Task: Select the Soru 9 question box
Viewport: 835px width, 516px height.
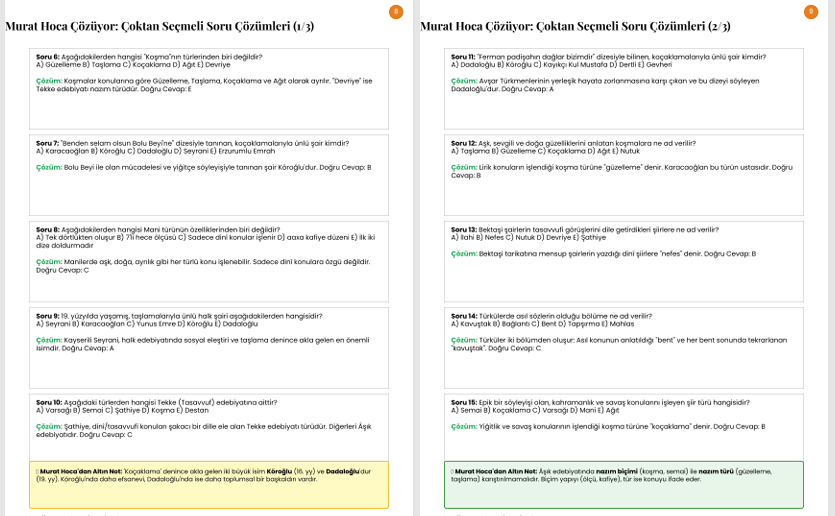Action: point(208,347)
